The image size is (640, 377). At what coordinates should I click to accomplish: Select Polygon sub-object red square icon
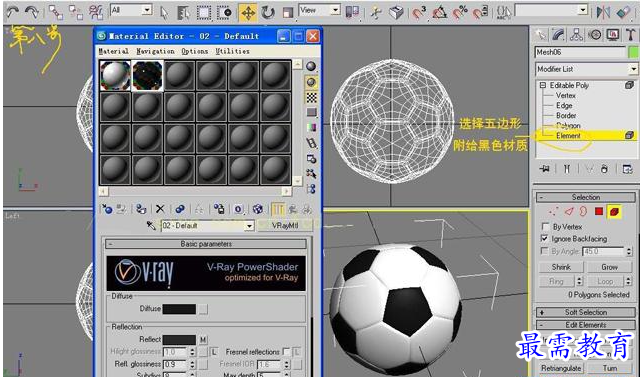tap(599, 211)
